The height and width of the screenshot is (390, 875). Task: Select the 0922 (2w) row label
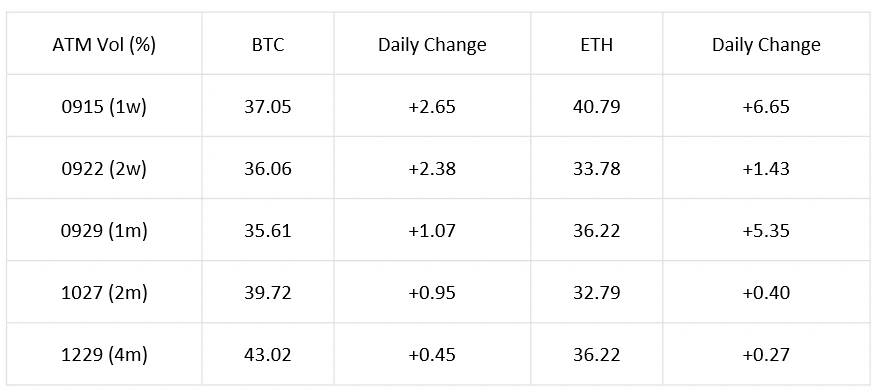[104, 168]
